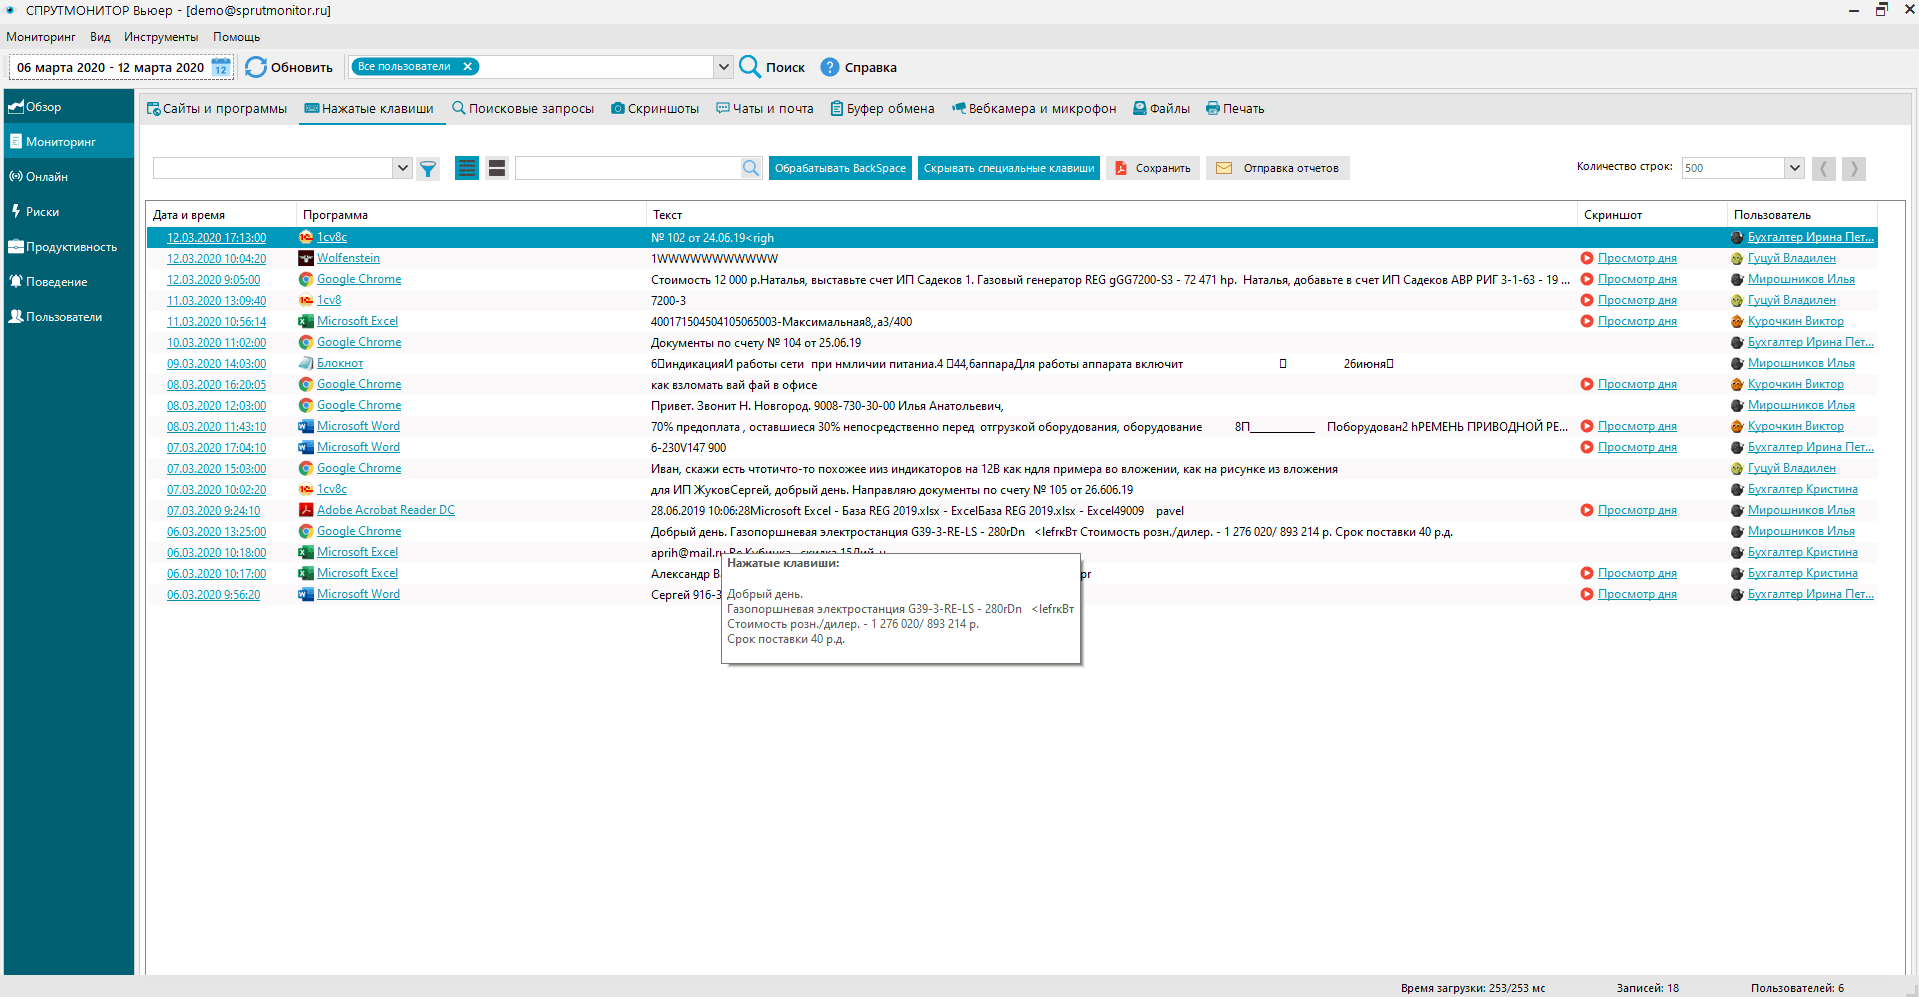The width and height of the screenshot is (1919, 997).
Task: Go to Обзор in sidebar
Action: tap(69, 107)
